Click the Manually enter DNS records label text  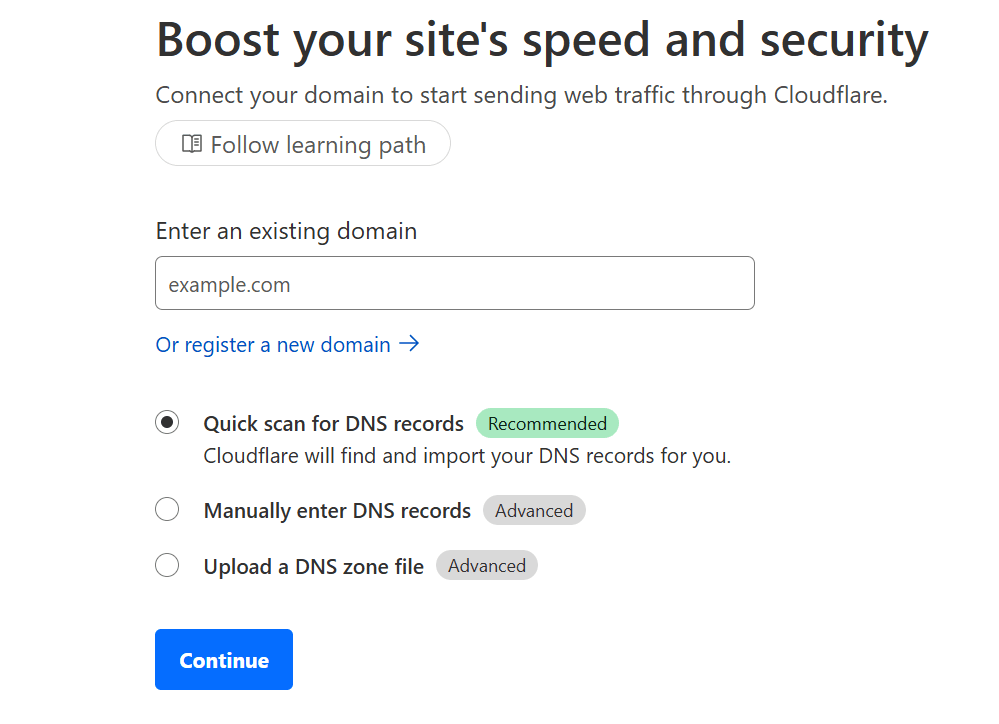[x=337, y=510]
